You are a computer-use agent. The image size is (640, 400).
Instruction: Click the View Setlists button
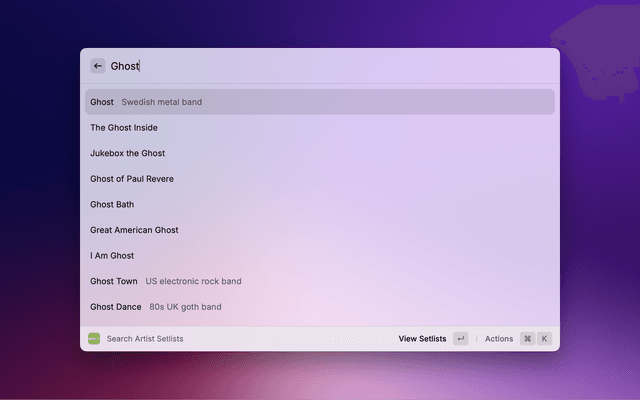422,339
